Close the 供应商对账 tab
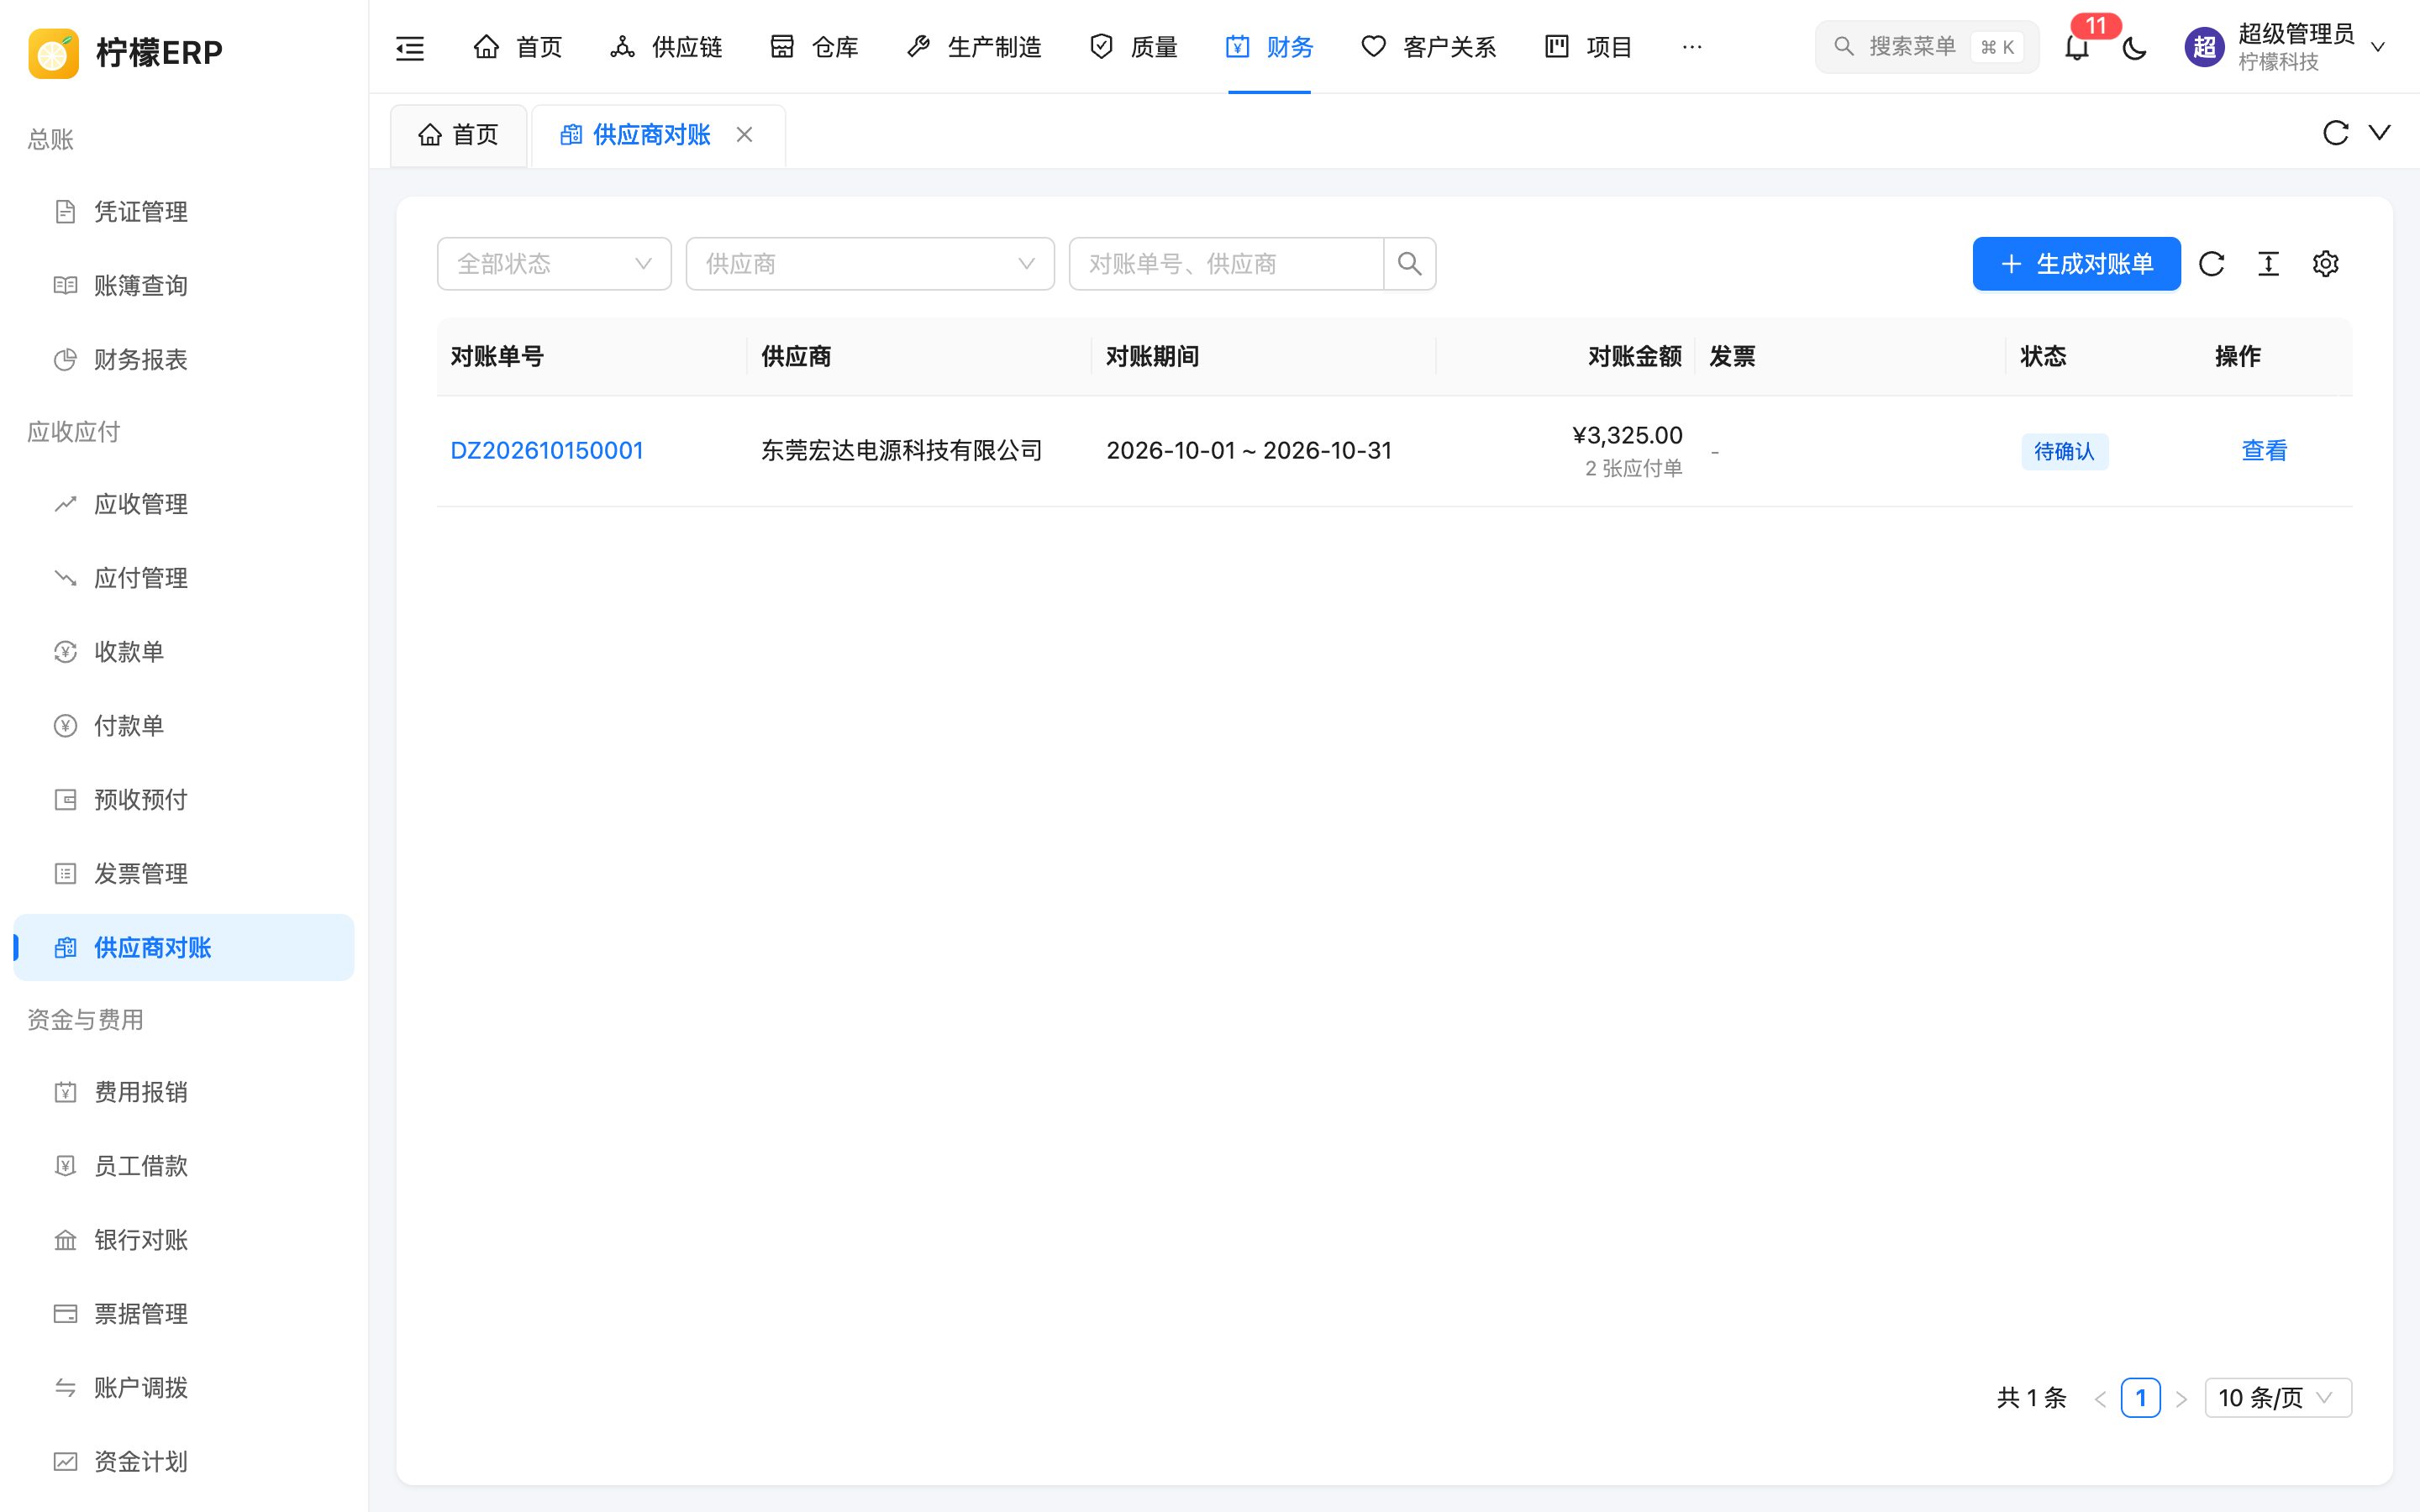Viewport: 2420px width, 1512px height. pos(744,135)
